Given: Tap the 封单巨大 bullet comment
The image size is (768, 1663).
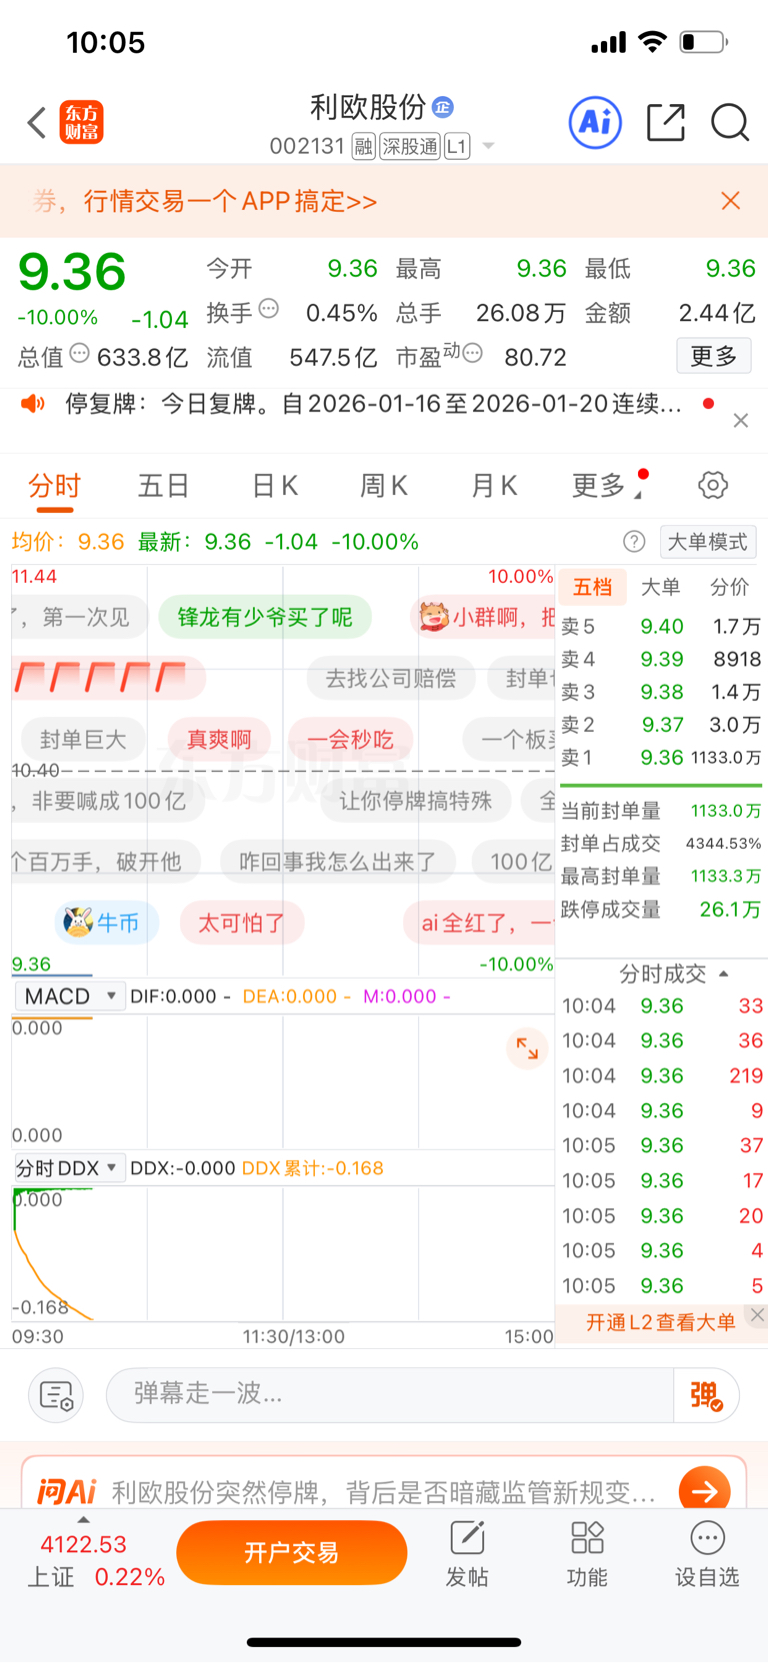Looking at the screenshot, I should [81, 740].
